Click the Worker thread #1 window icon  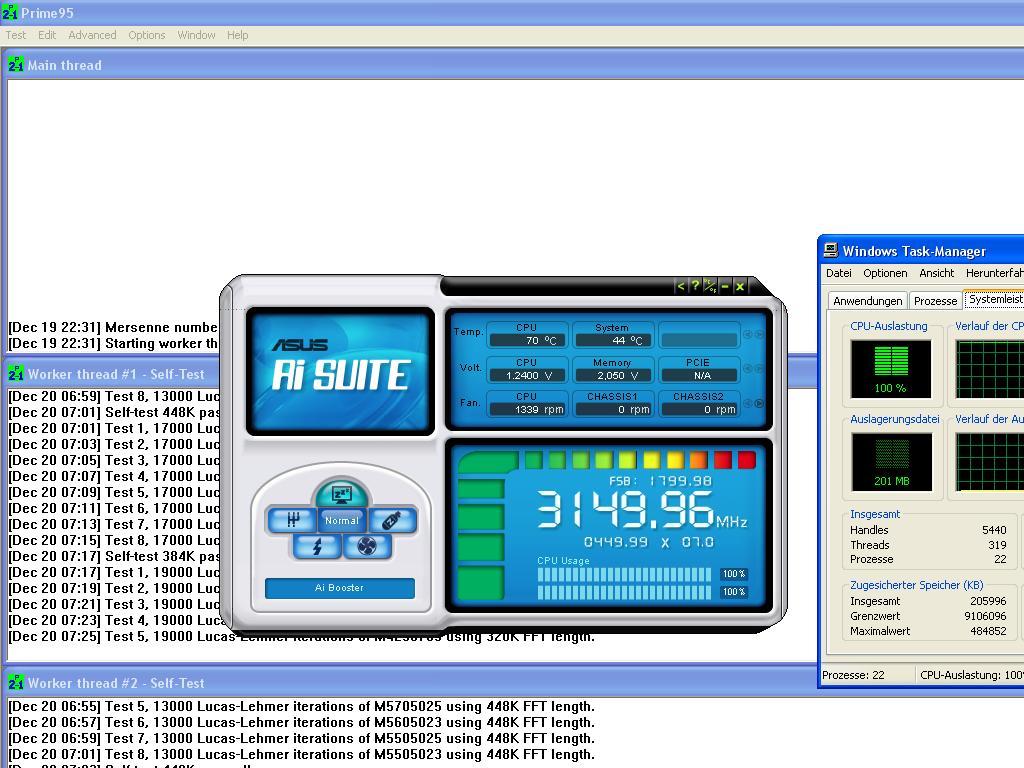point(16,374)
